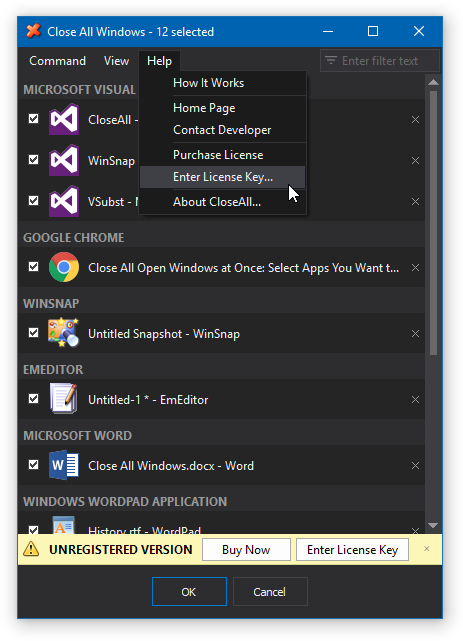Viewport: 463px width, 641px height.
Task: Uncheck the Untitled-1 EmEditor checkbox
Action: point(34,399)
